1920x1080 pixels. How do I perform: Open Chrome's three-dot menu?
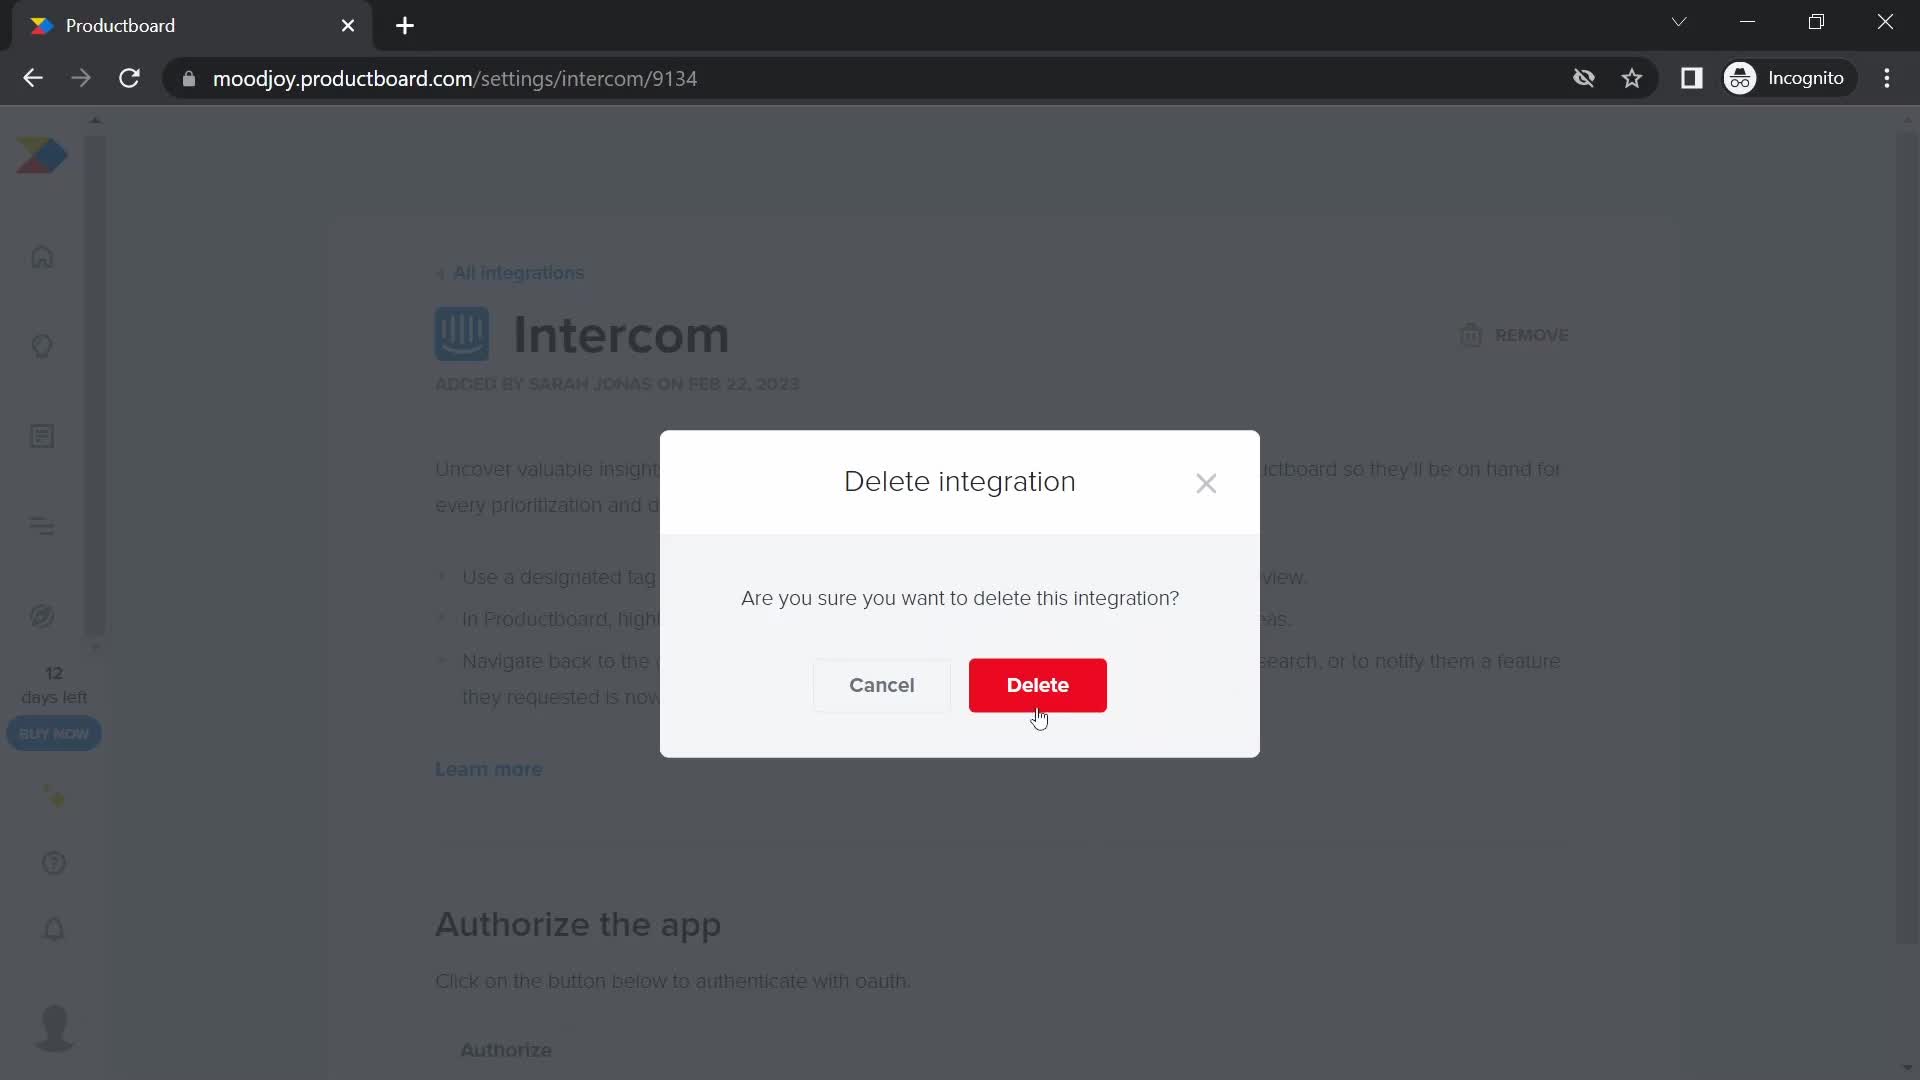pos(1888,78)
